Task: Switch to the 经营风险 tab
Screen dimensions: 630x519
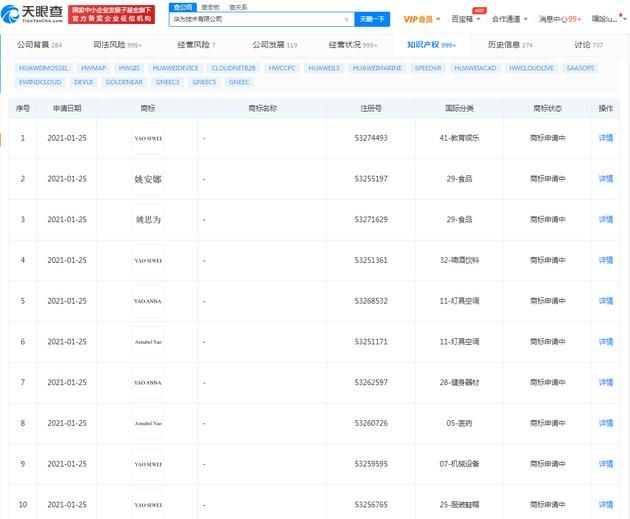Action: (x=196, y=45)
